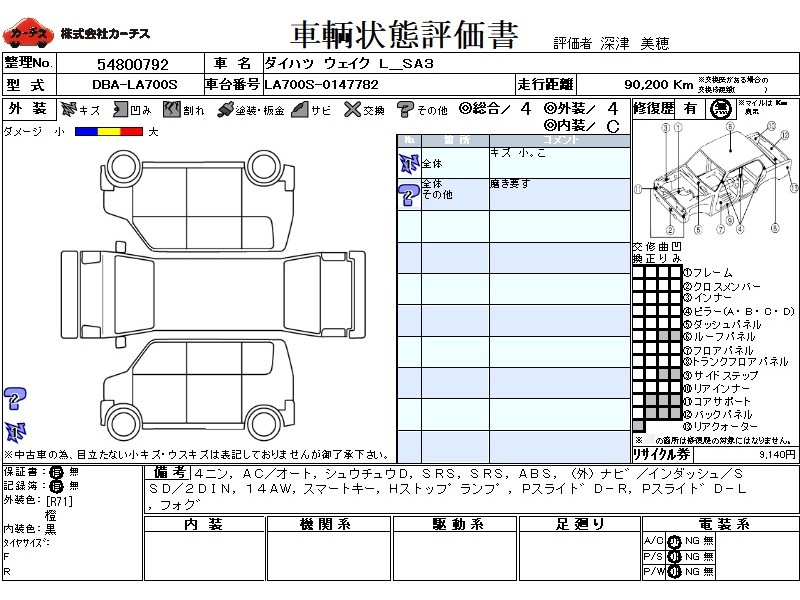Viewport: 800px width, 600px height.
Task: Click the 修復歴 有 value
Action: tap(691, 109)
